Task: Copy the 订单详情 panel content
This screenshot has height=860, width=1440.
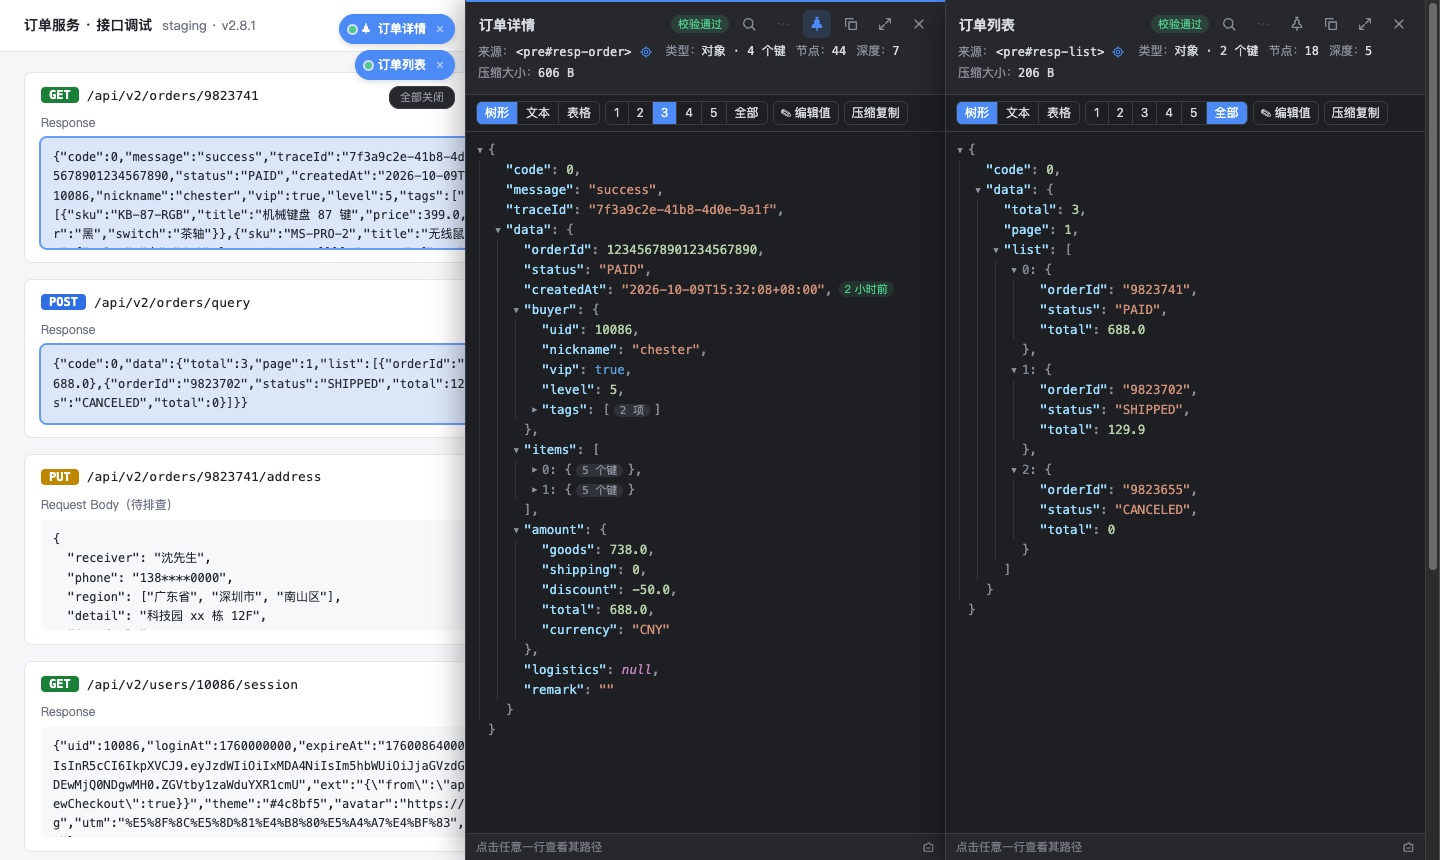Action: click(851, 24)
